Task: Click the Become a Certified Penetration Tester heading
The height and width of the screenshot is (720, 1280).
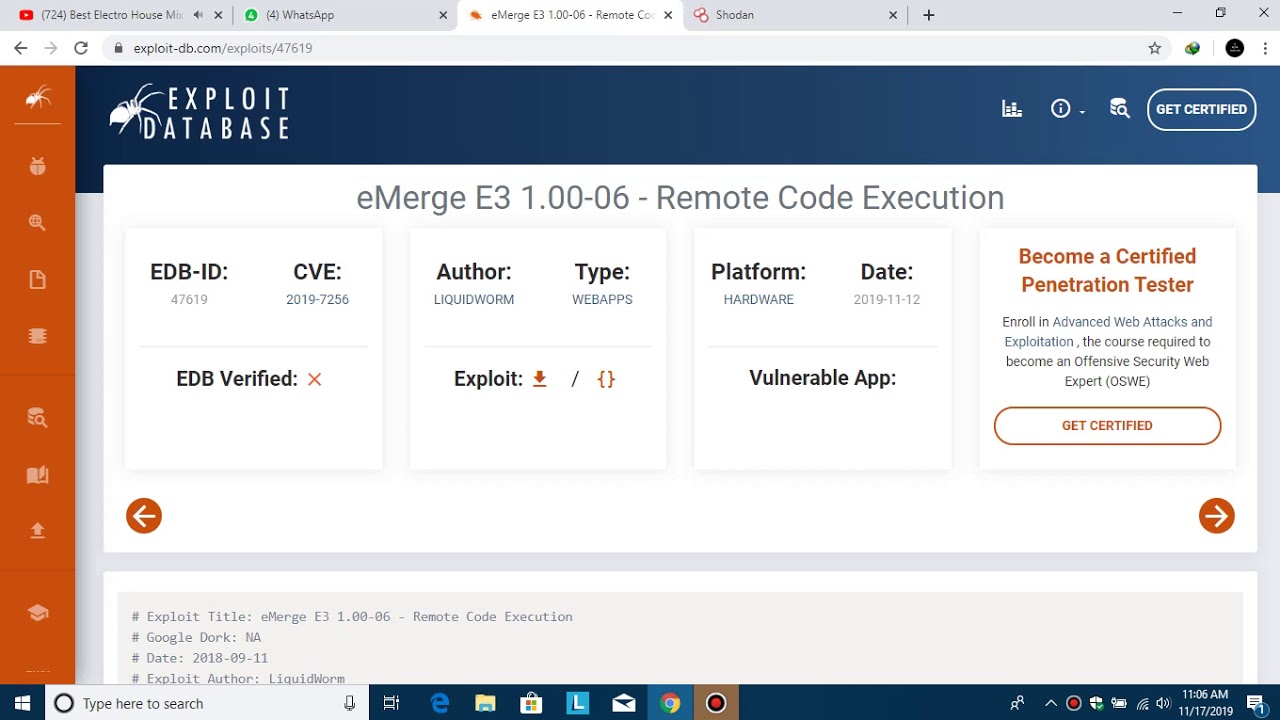Action: pyautogui.click(x=1107, y=270)
